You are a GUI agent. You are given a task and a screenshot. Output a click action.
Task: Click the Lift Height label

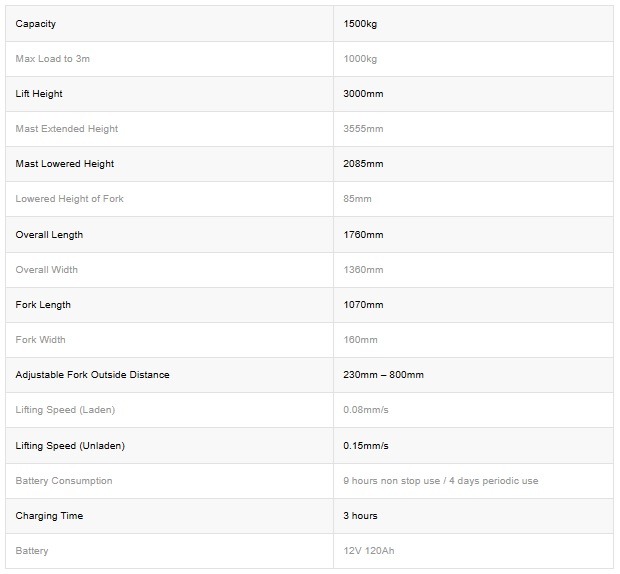tap(39, 94)
